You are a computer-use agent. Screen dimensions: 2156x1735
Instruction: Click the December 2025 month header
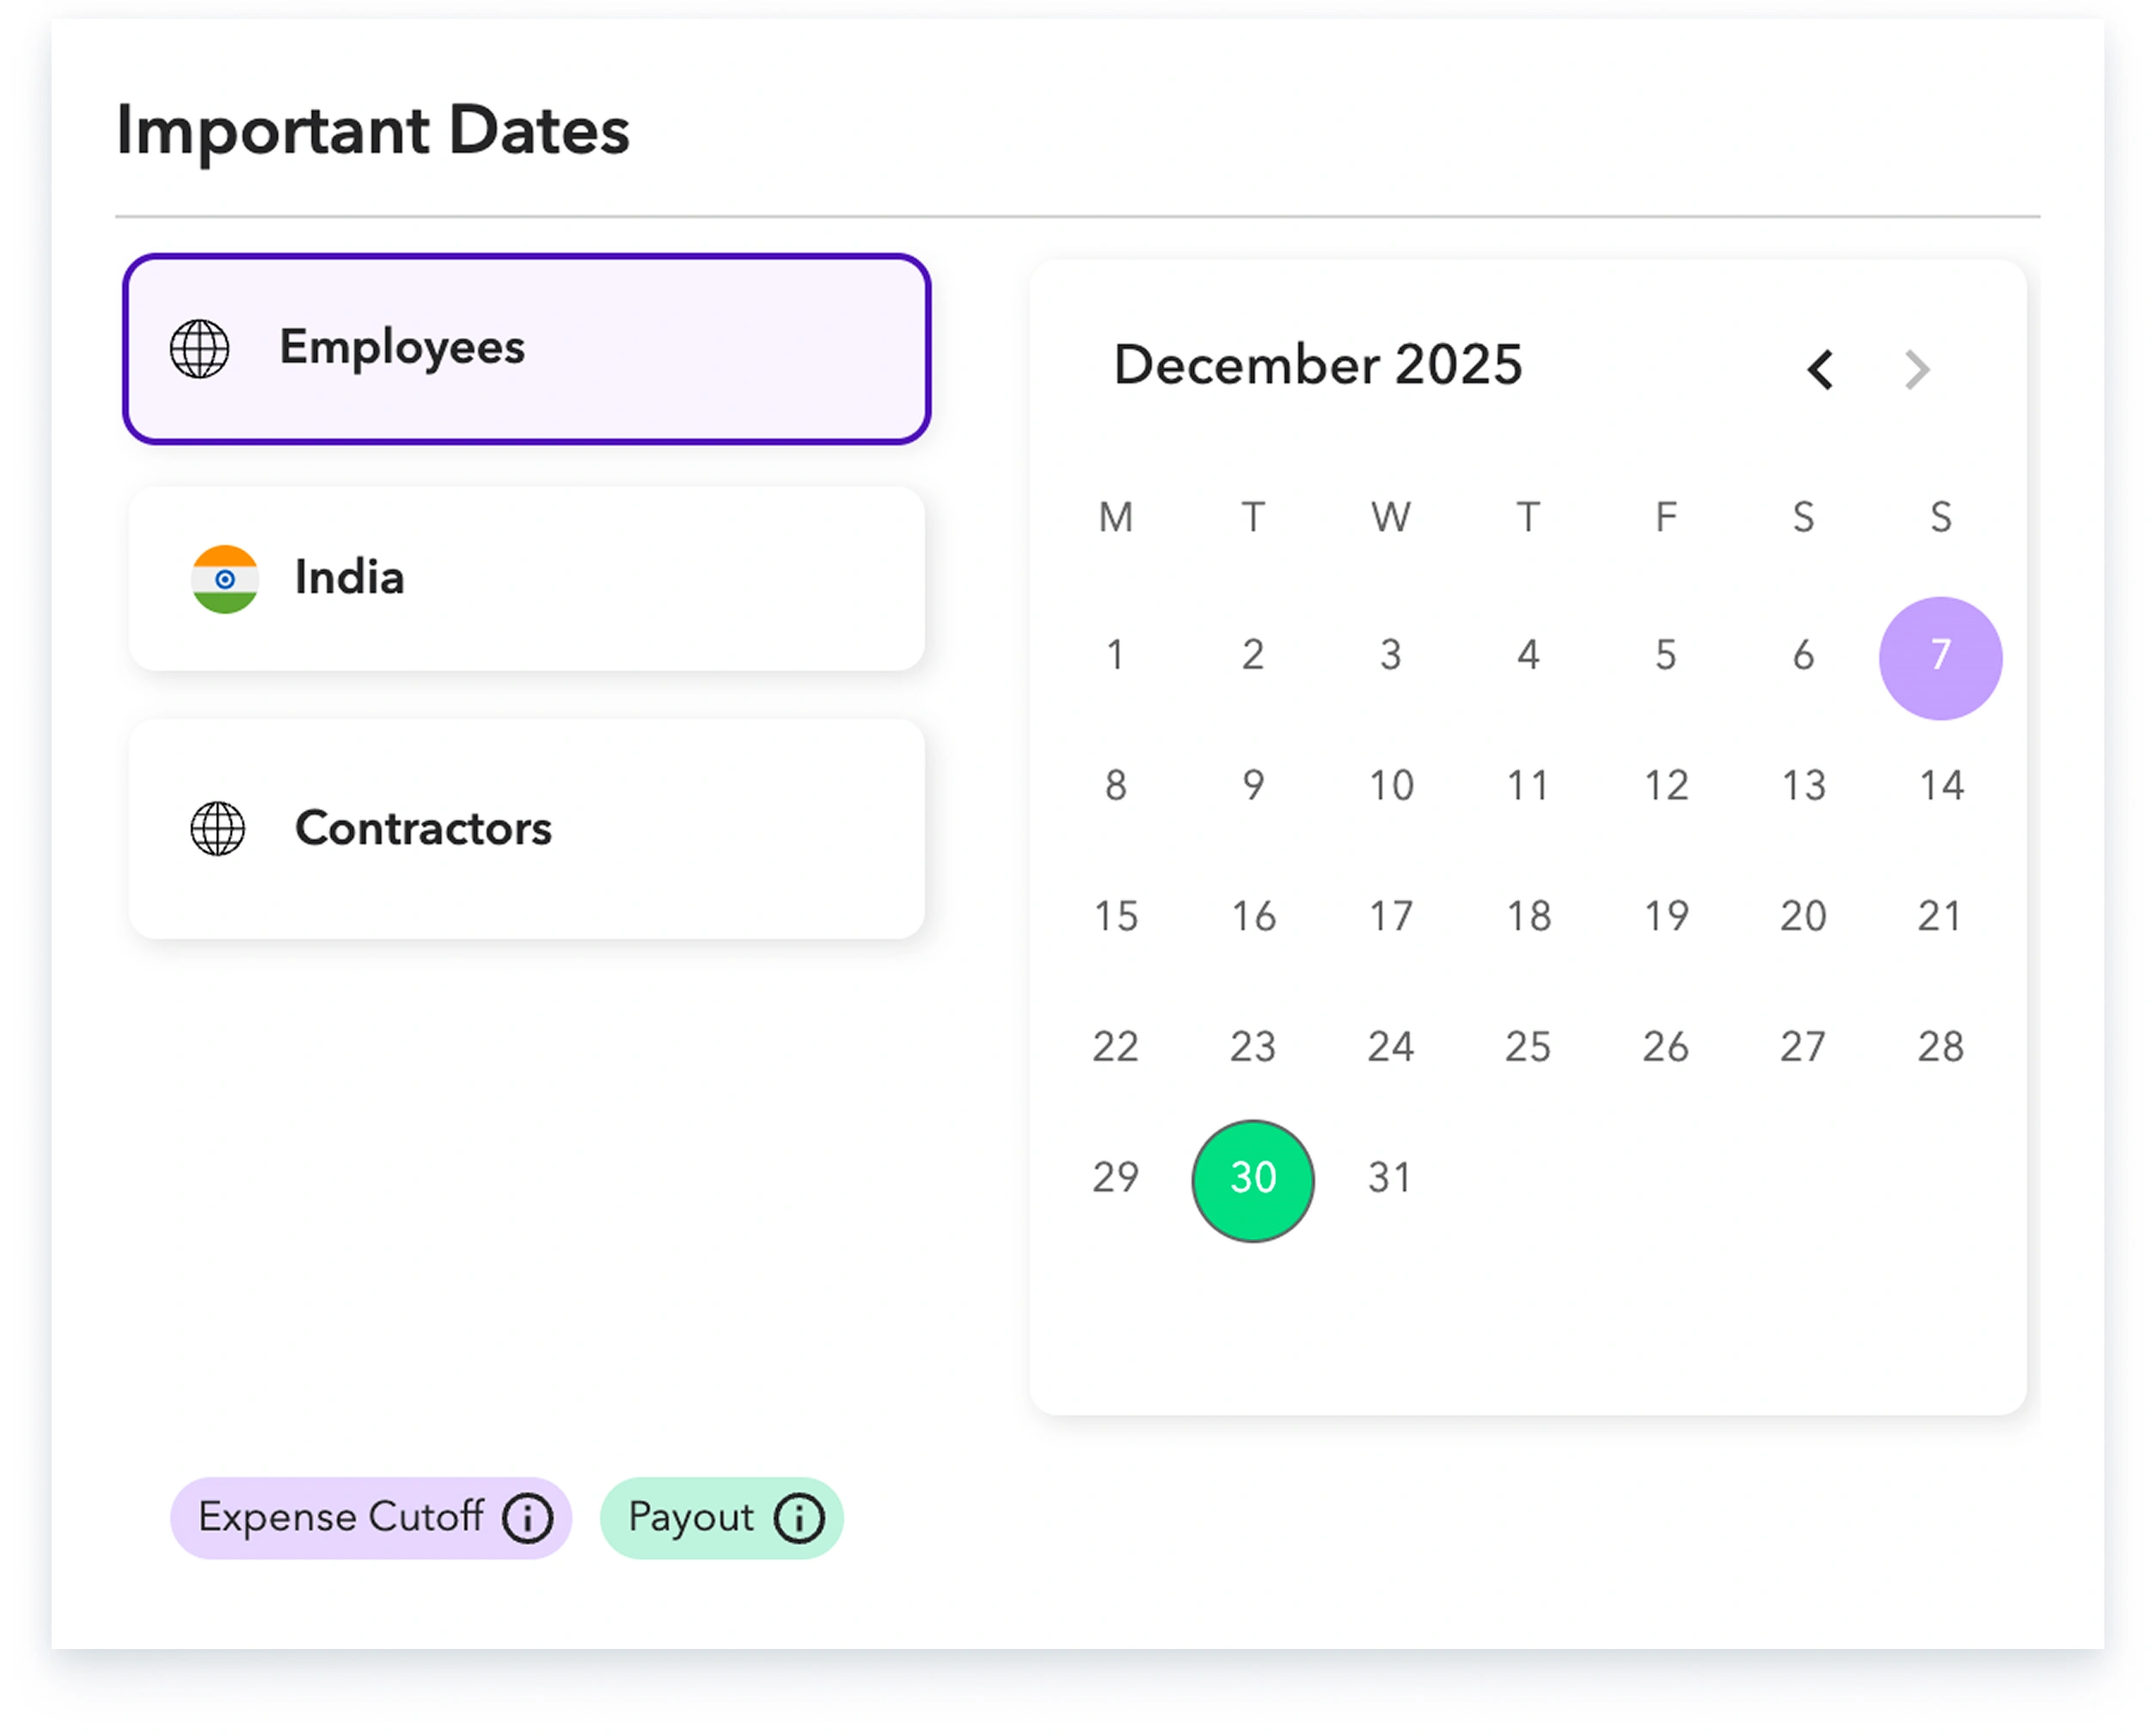pos(1318,366)
